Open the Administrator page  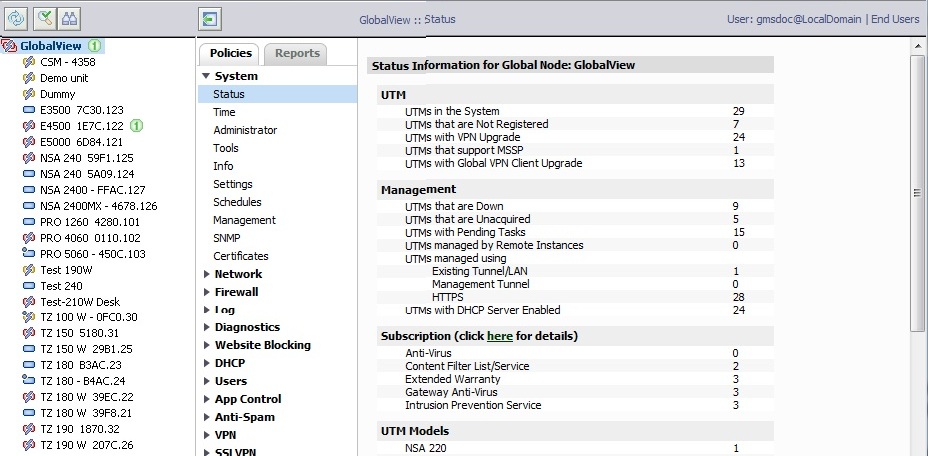(245, 130)
